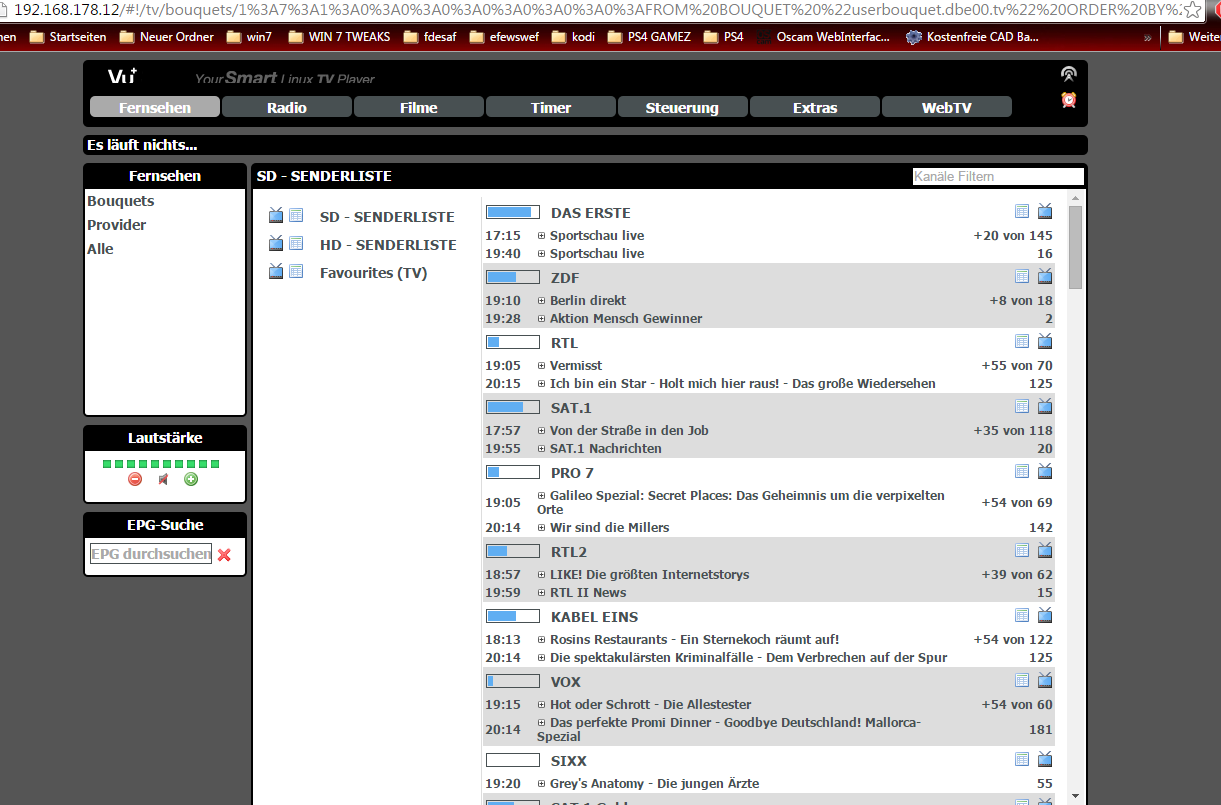Image resolution: width=1221 pixels, height=805 pixels.
Task: Switch to the Fernsehen tab
Action: [x=155, y=107]
